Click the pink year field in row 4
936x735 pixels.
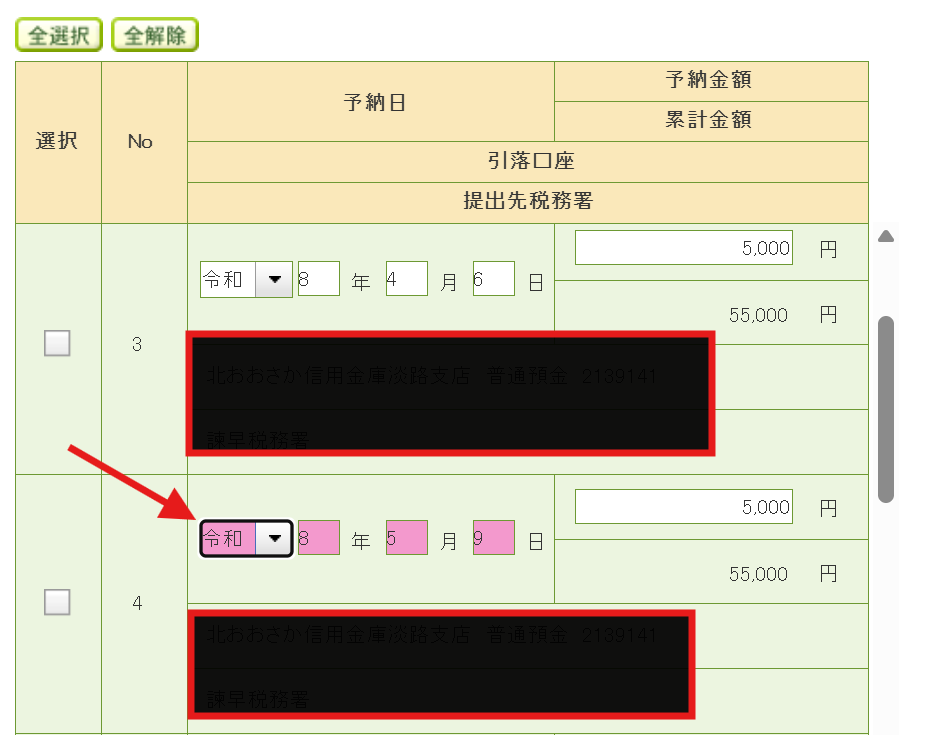318,539
